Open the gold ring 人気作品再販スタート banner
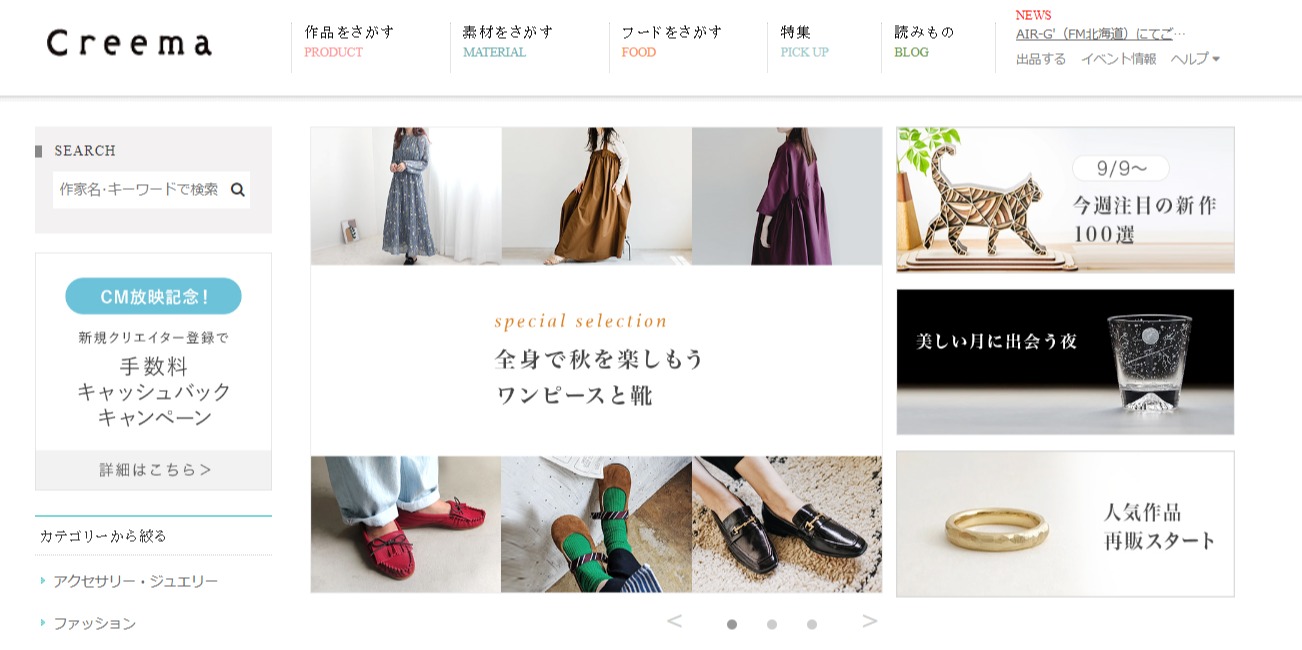The image size is (1302, 650). click(1065, 524)
